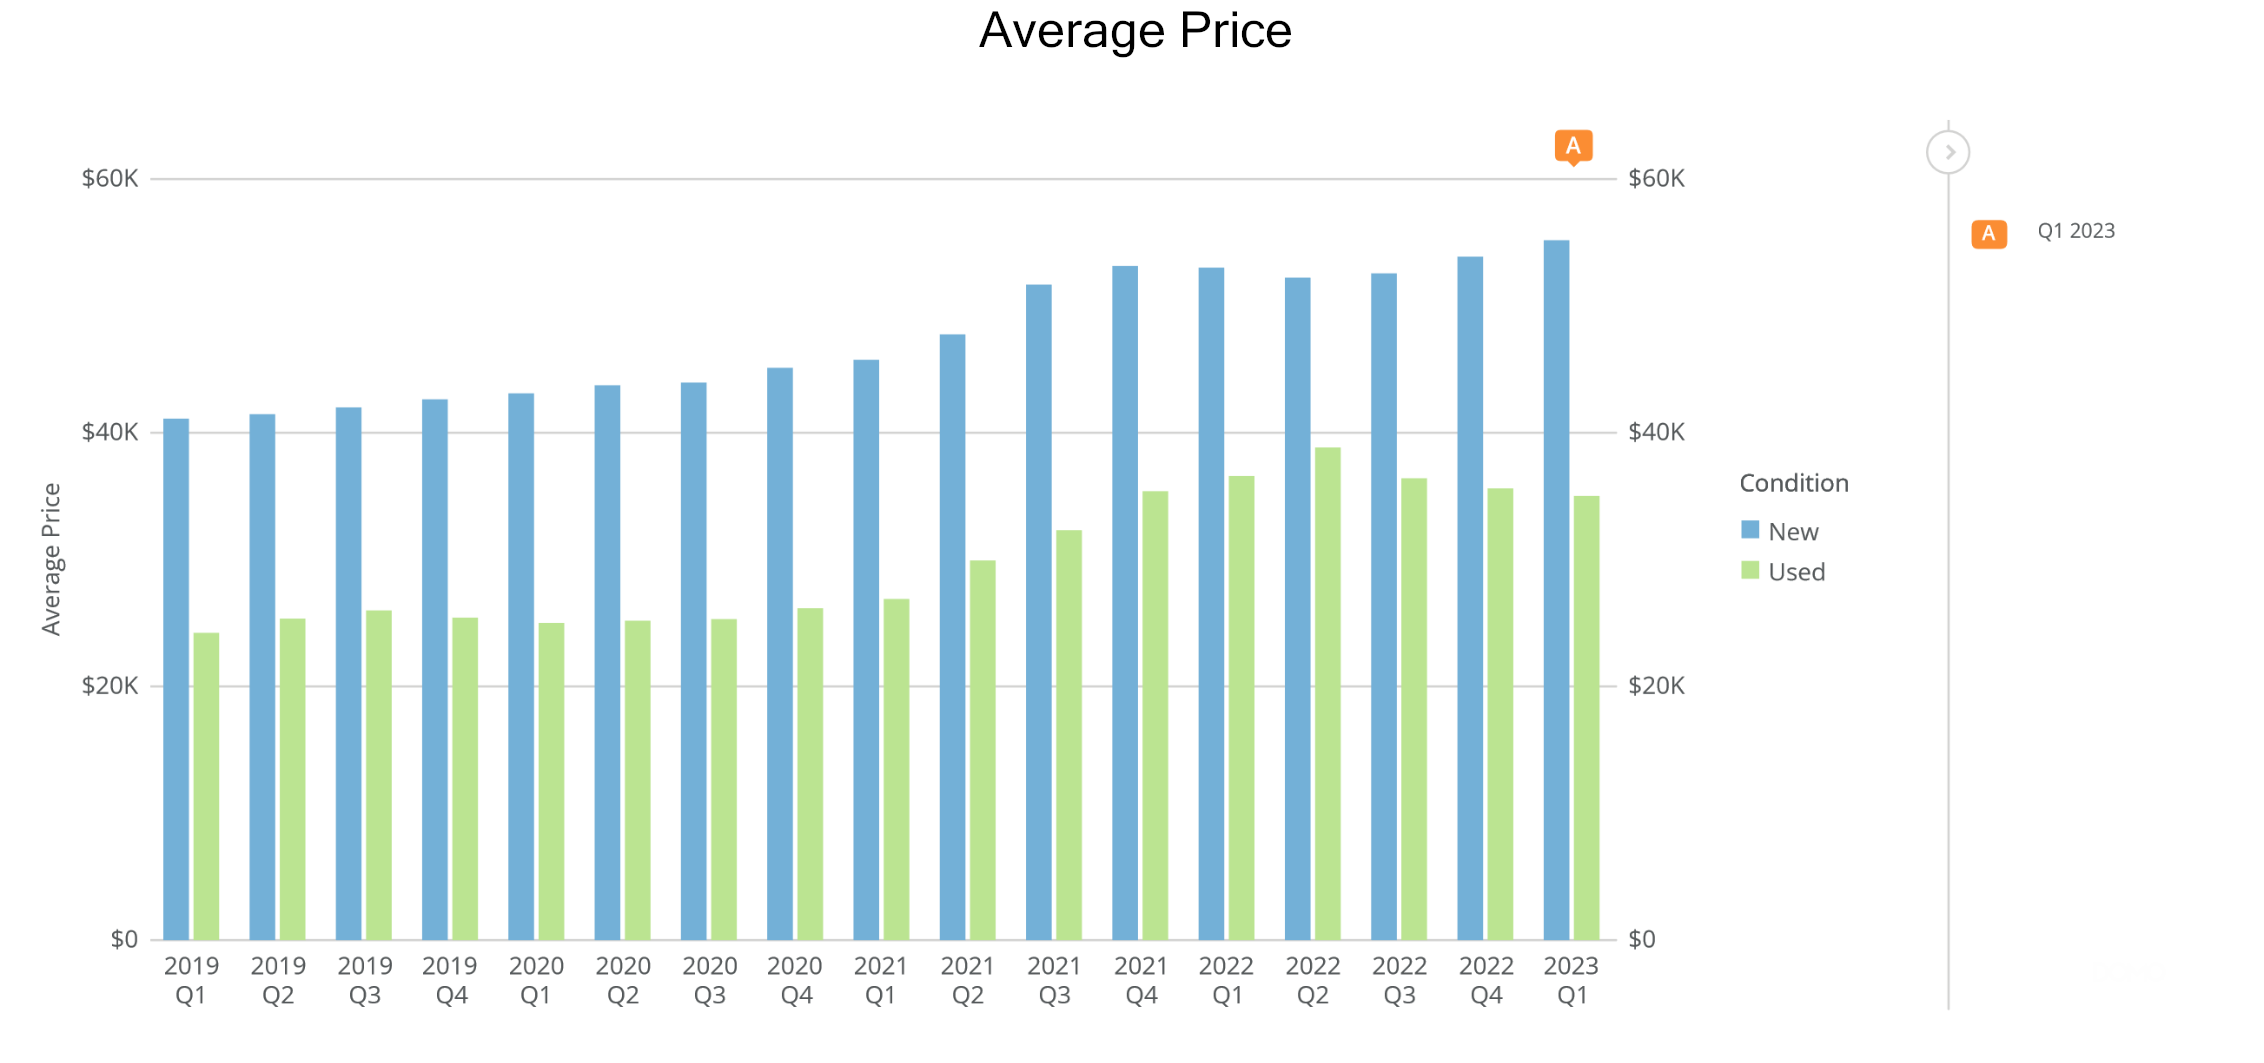Select the green Used bar for 2022 Q2
Viewport: 2264px width, 1063px height.
pyautogui.click(x=1328, y=693)
